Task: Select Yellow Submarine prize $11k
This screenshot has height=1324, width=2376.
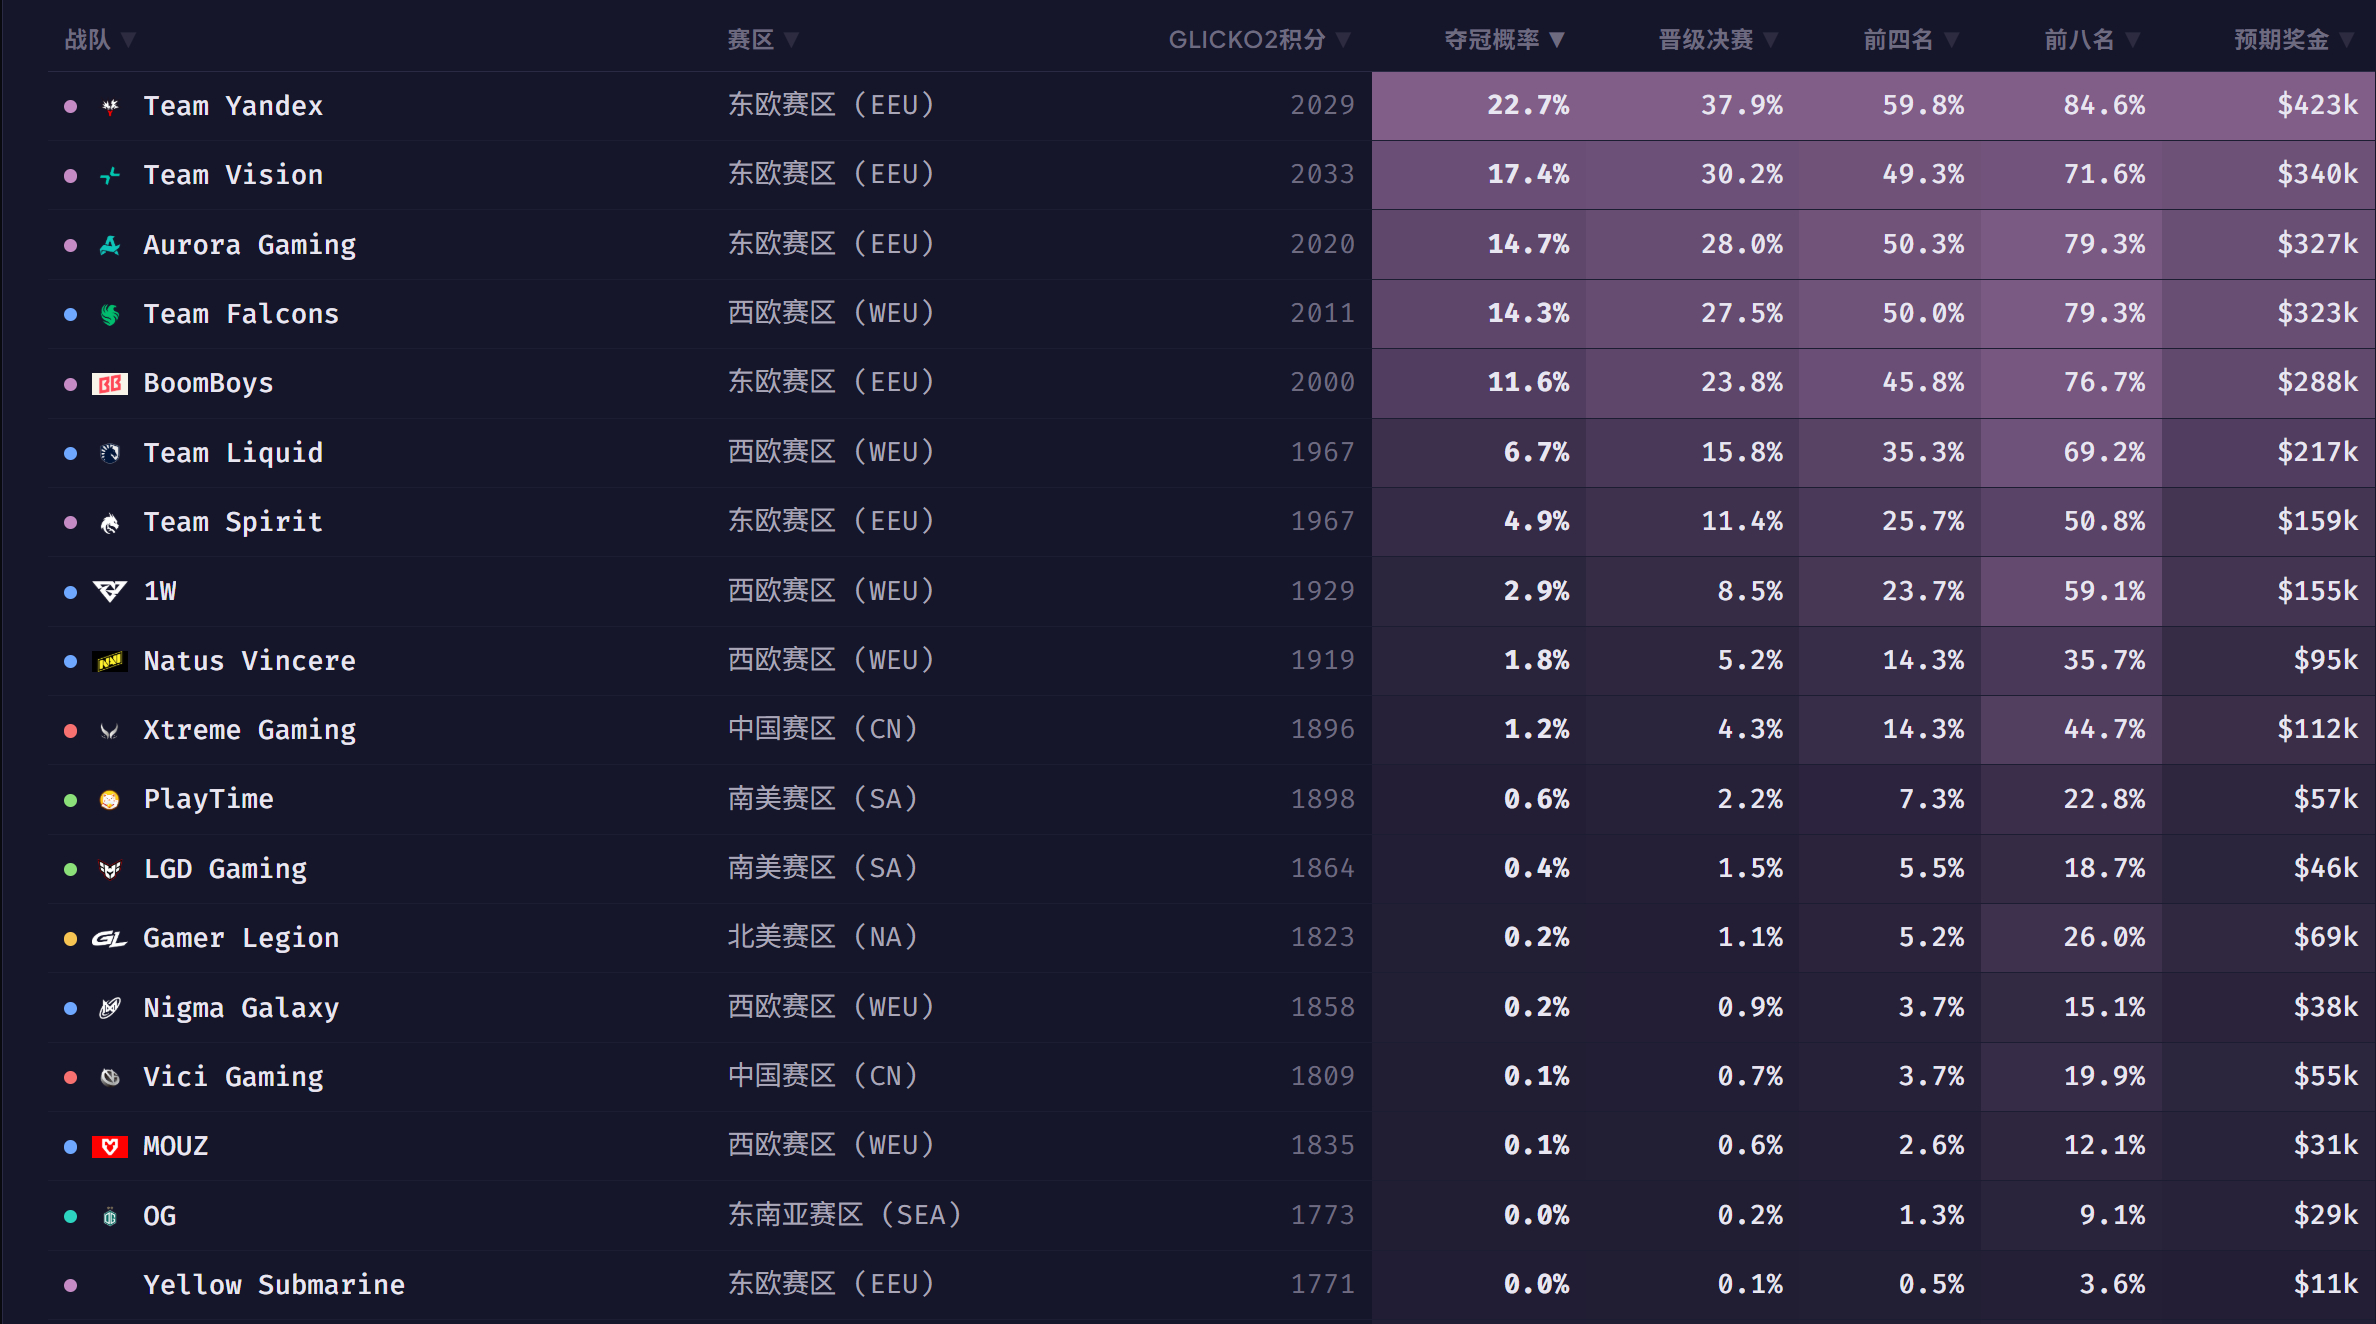Action: pos(2326,1285)
